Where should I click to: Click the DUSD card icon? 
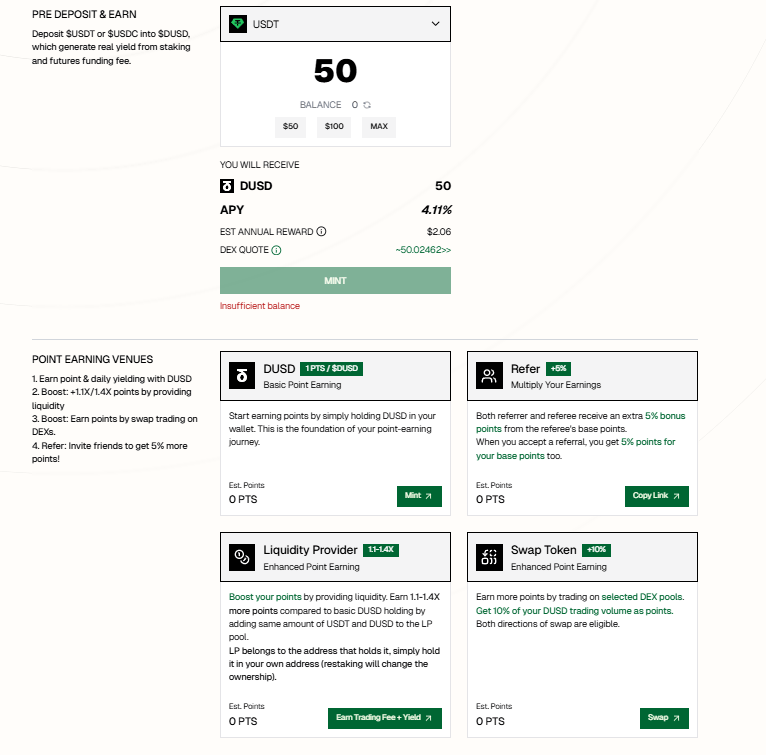pos(241,376)
